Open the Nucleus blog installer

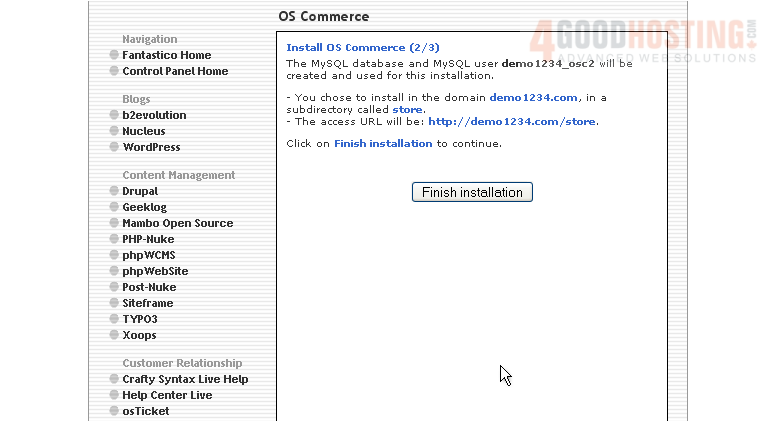pos(144,131)
